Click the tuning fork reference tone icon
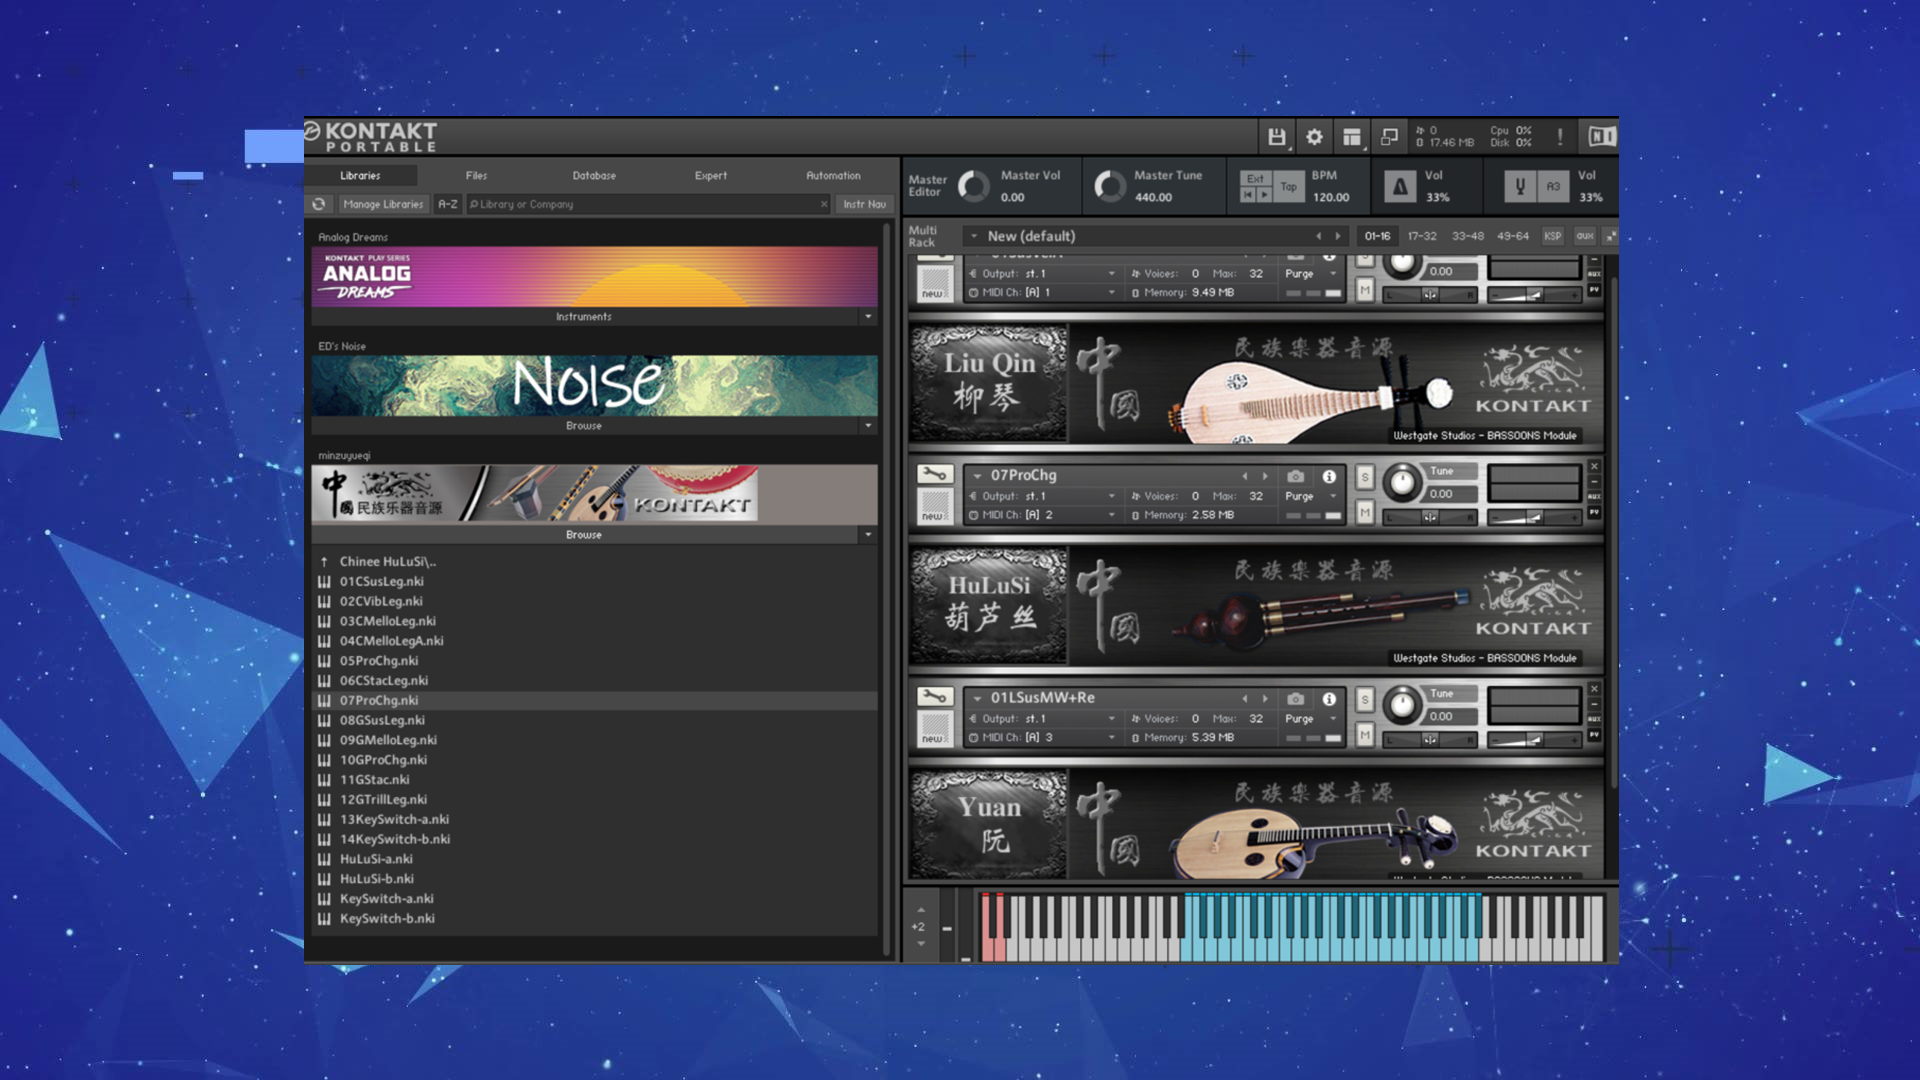 [x=1520, y=186]
